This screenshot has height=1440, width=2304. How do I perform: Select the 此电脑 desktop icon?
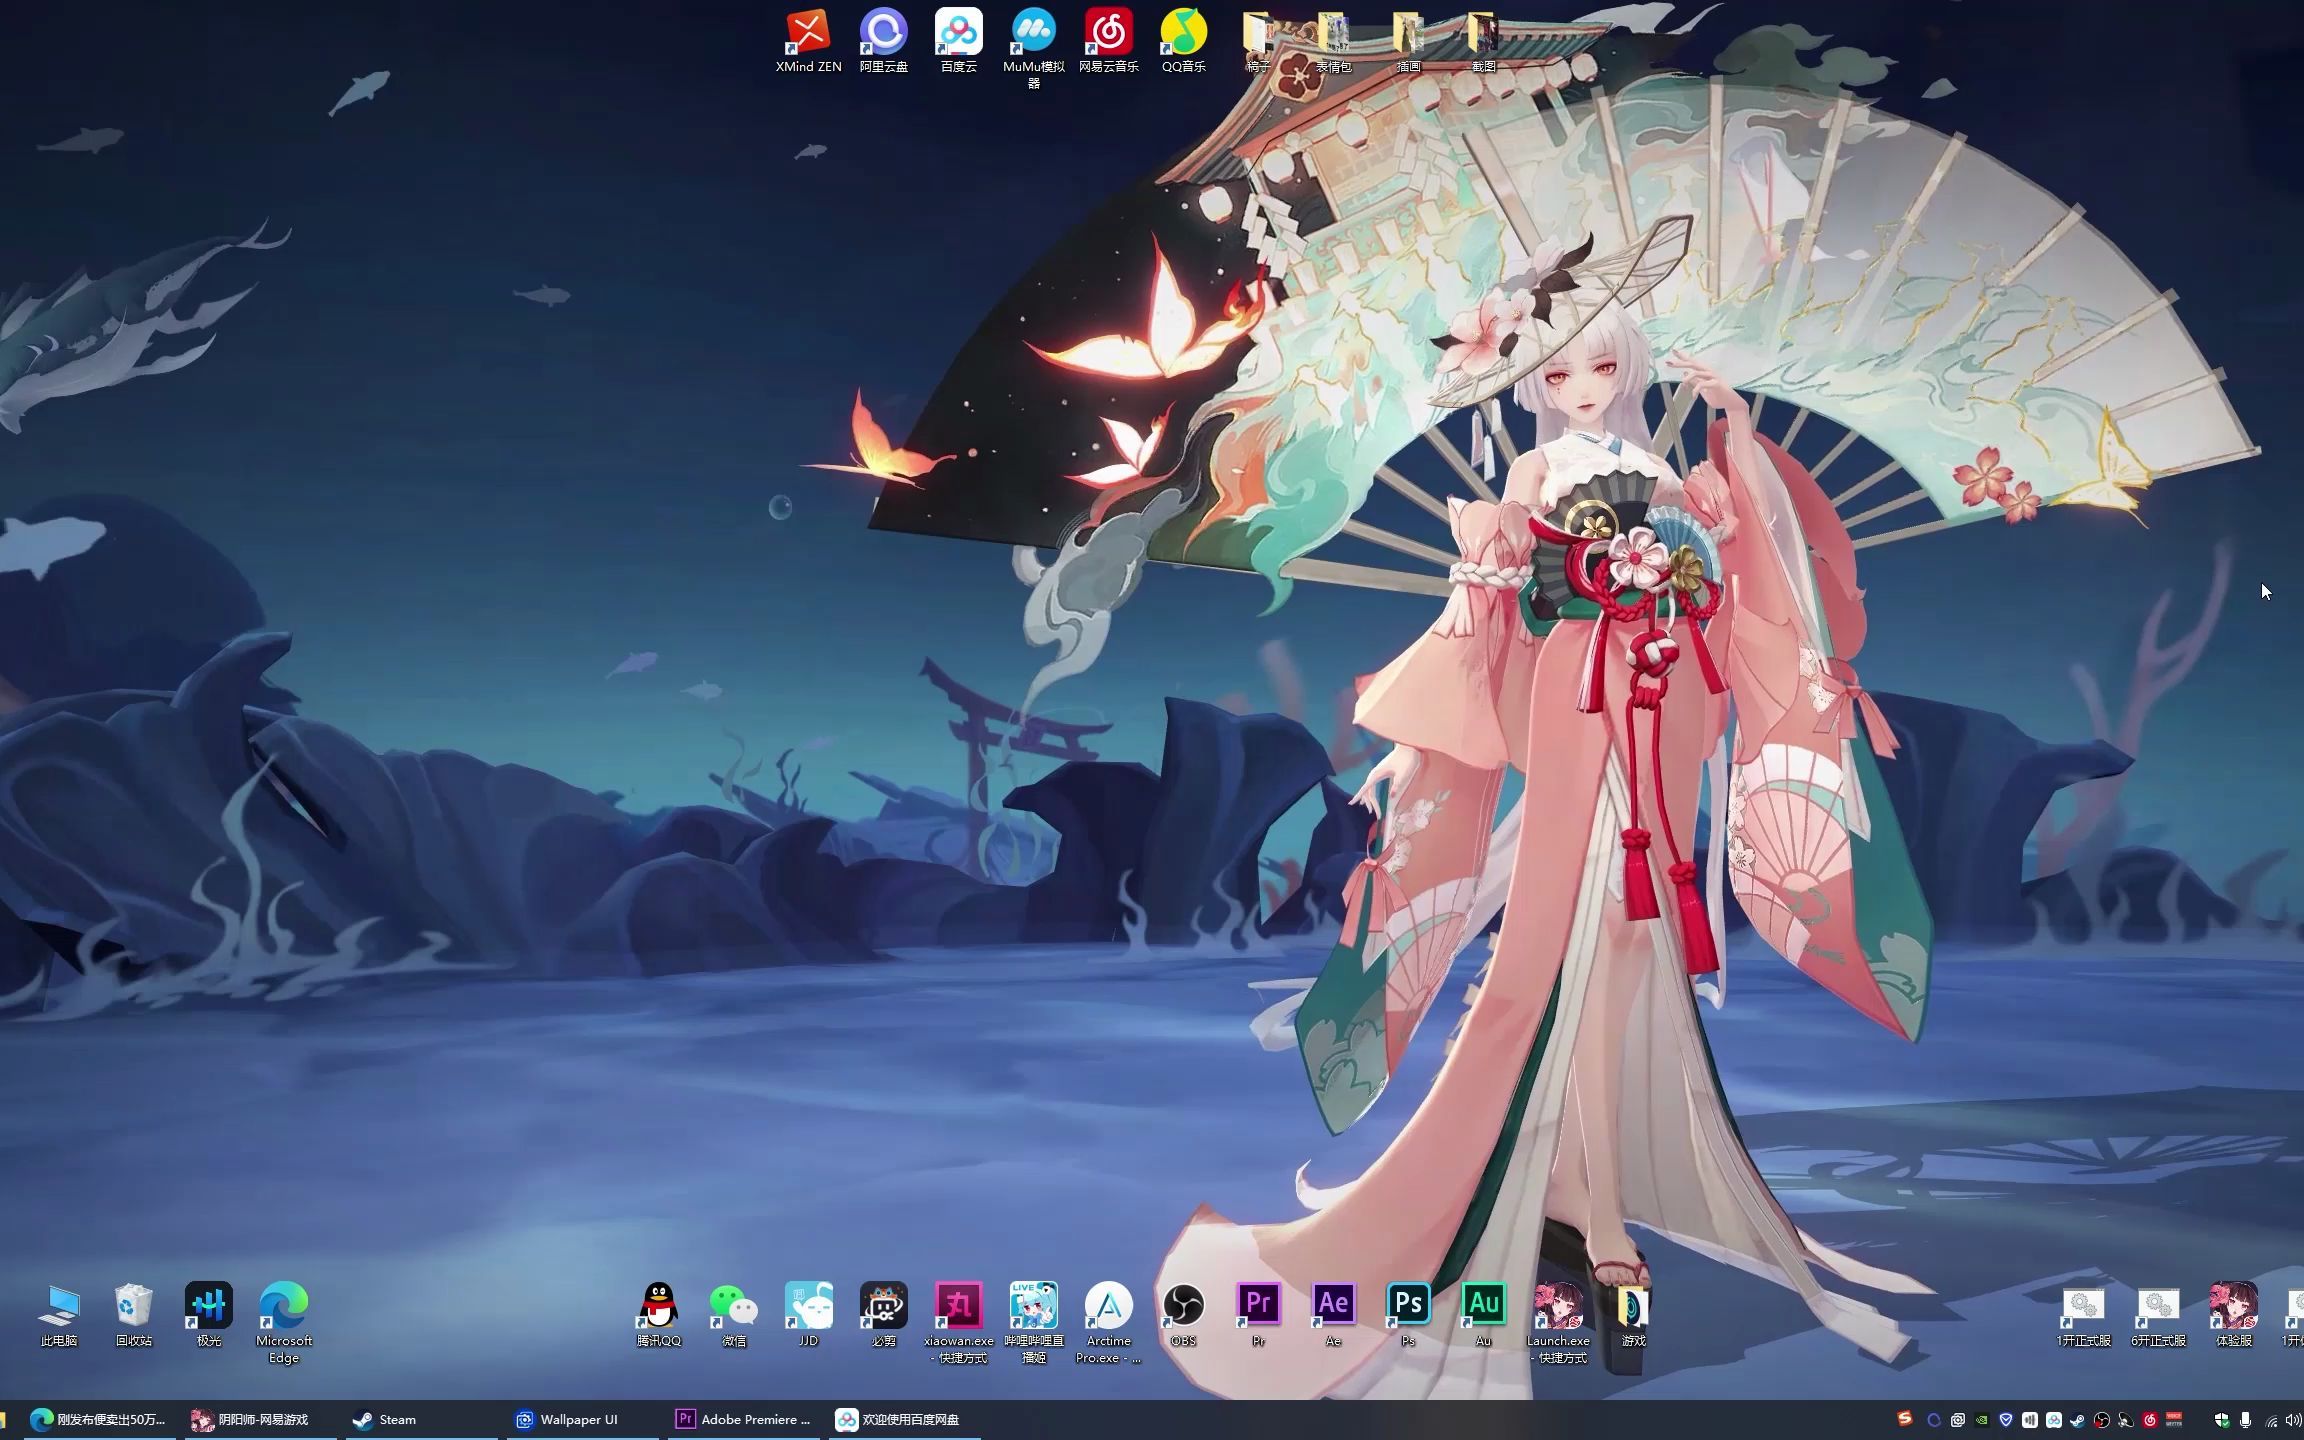tap(59, 1316)
